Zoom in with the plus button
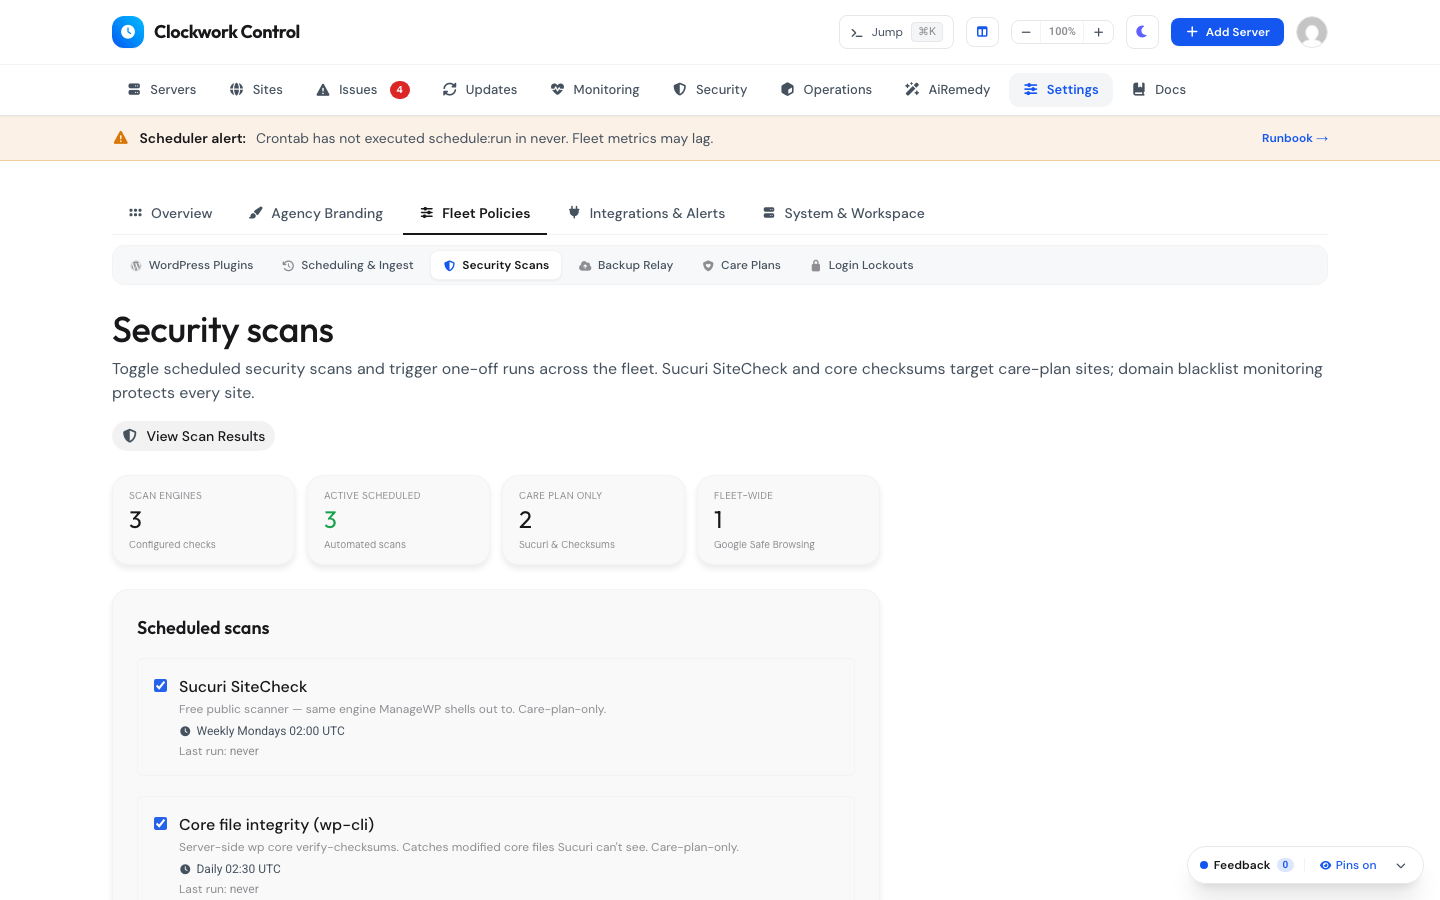Screen dimensions: 1440x900 (1098, 32)
